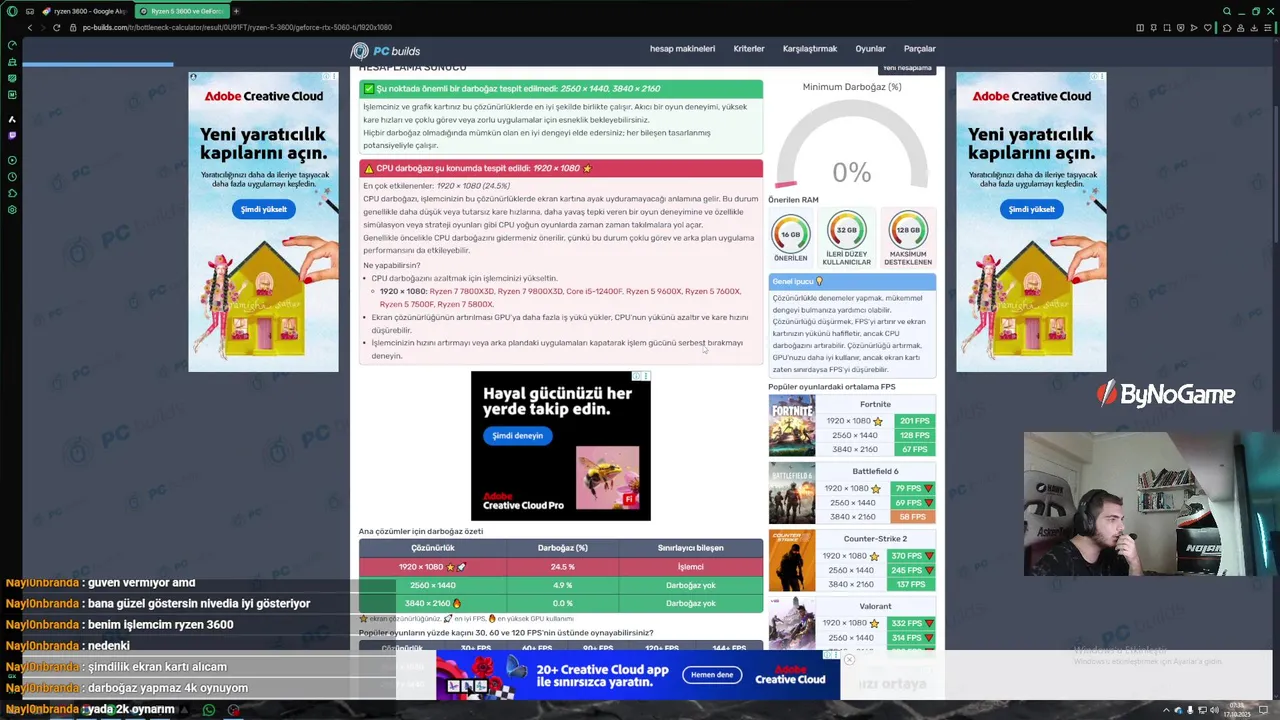This screenshot has width=1280, height=720.
Task: Click the Valorant 332 FPS value
Action: click(911, 623)
